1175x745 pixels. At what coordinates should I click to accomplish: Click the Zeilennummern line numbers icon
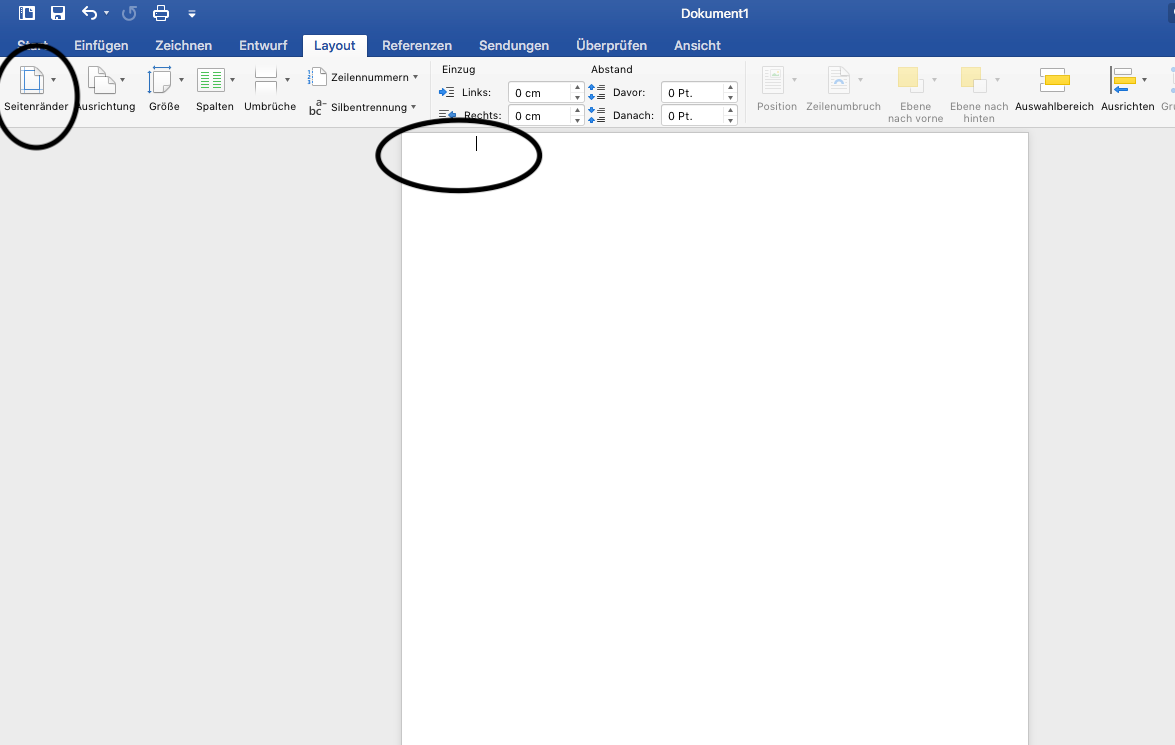pyautogui.click(x=317, y=76)
